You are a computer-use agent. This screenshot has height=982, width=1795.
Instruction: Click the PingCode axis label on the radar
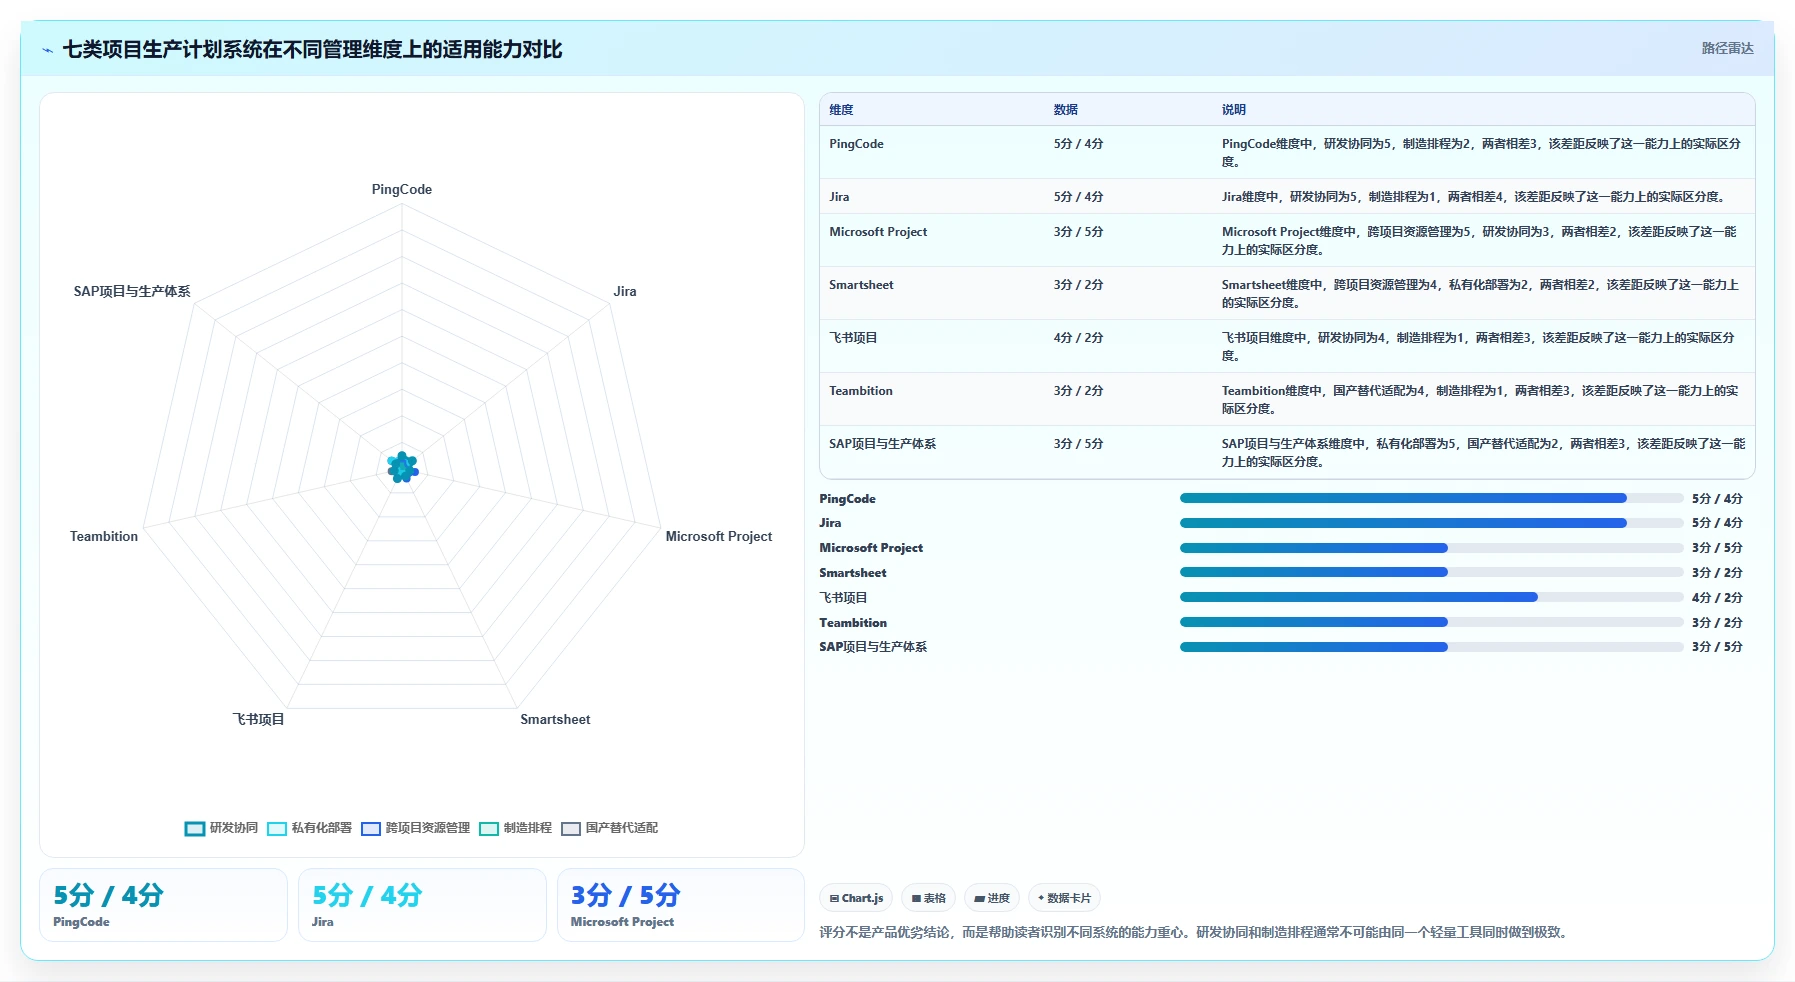pos(402,189)
